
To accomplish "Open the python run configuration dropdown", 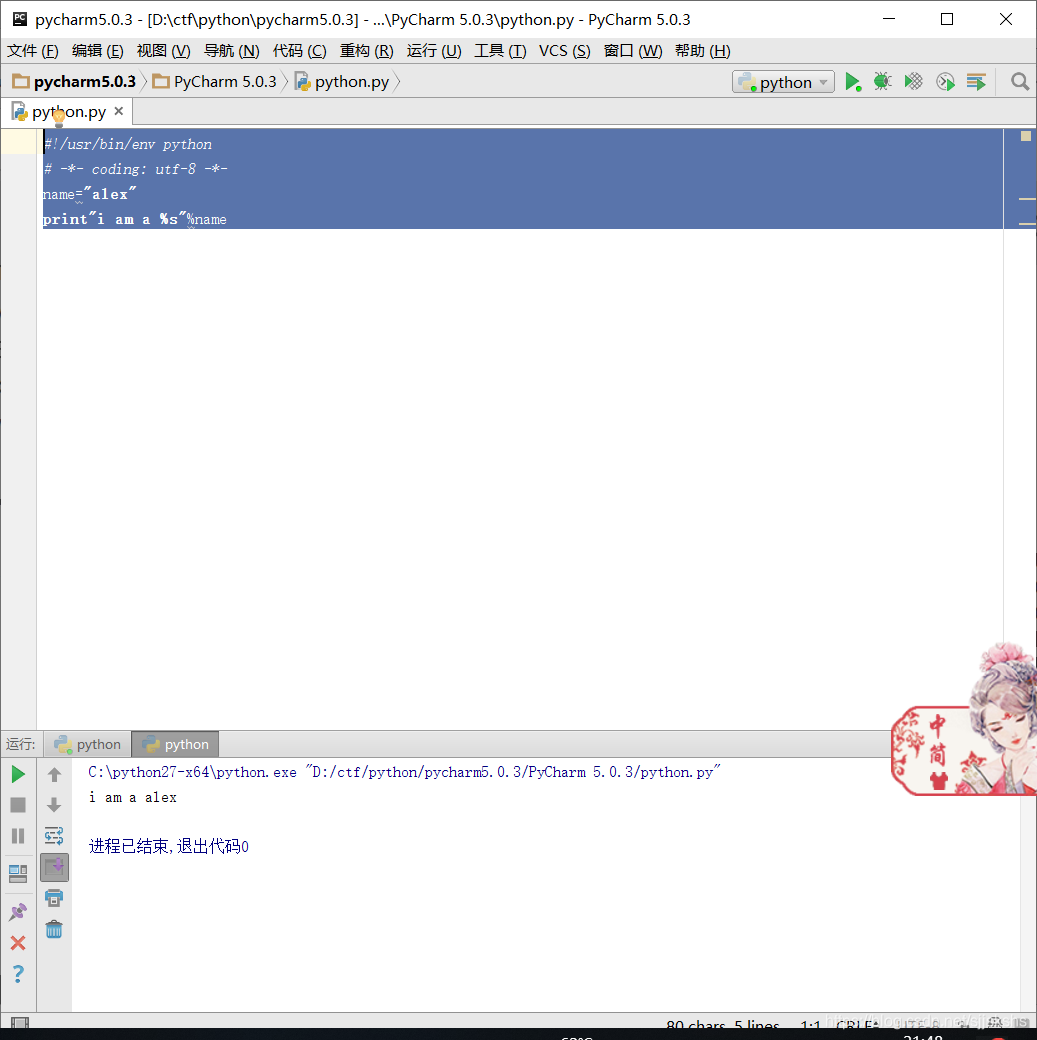I will click(x=783, y=82).
